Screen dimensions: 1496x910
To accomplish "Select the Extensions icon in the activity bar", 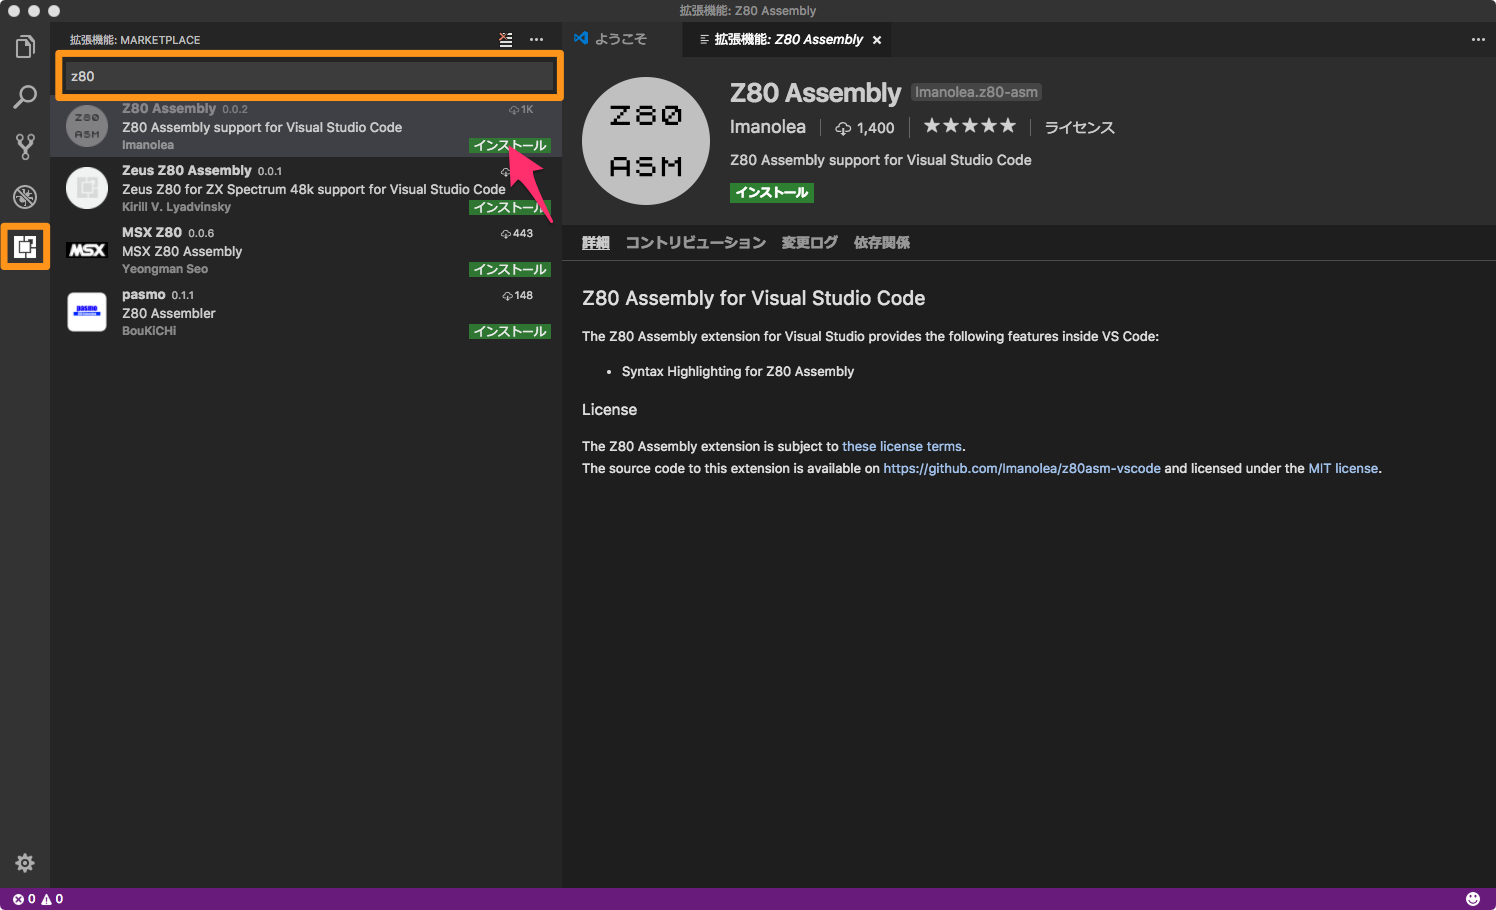I will (25, 247).
